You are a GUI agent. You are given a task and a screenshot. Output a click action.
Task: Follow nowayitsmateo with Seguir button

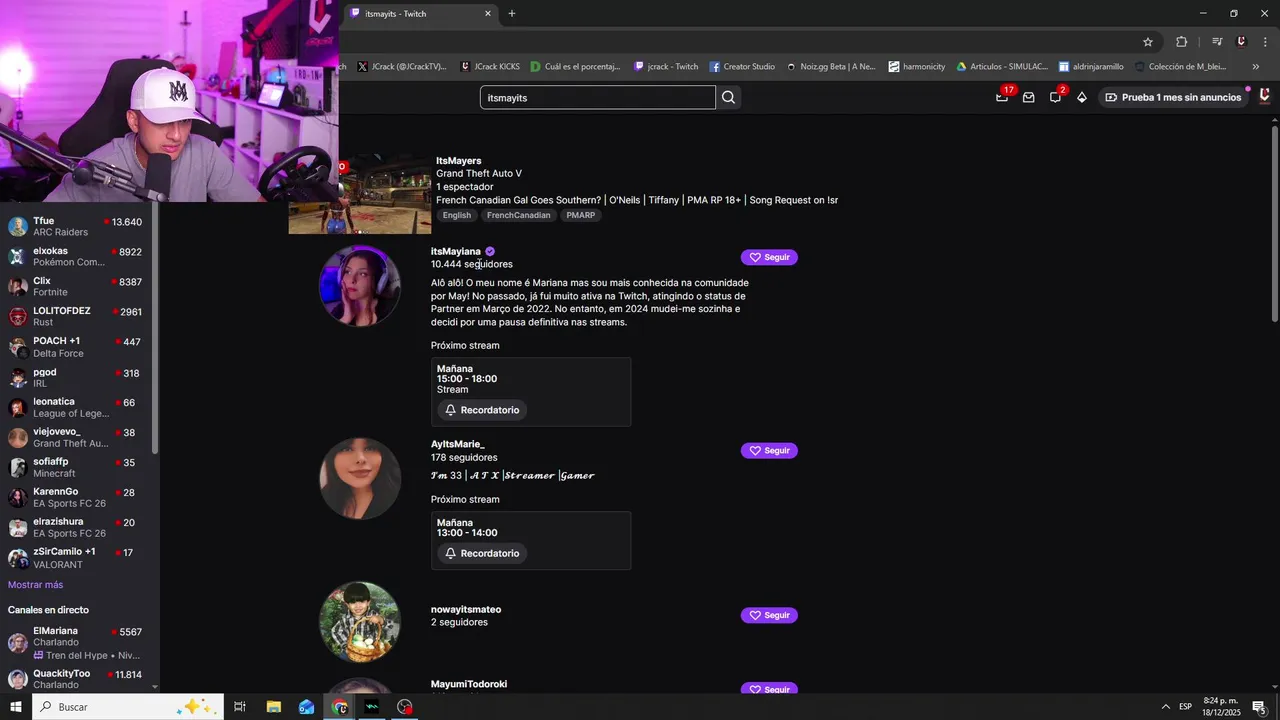(769, 615)
